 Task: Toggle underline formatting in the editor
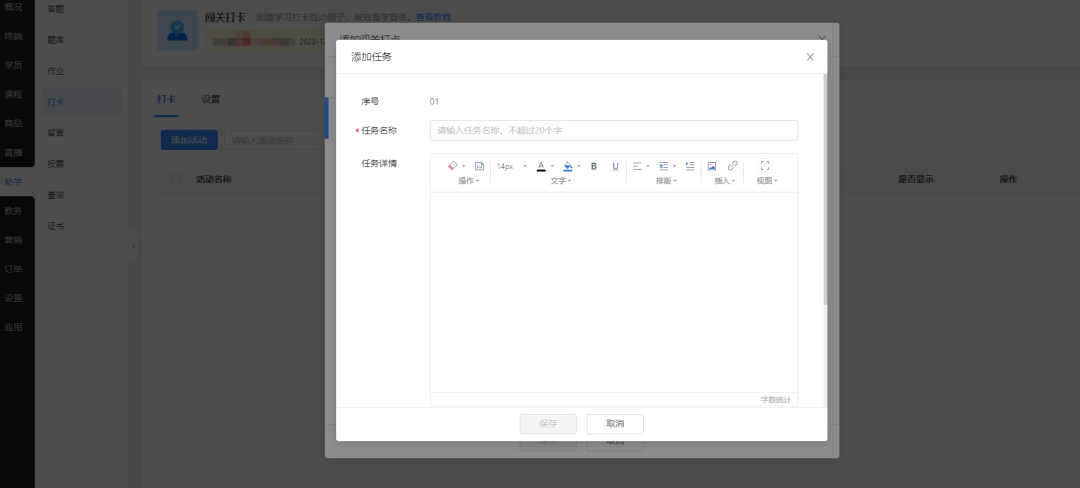[615, 166]
